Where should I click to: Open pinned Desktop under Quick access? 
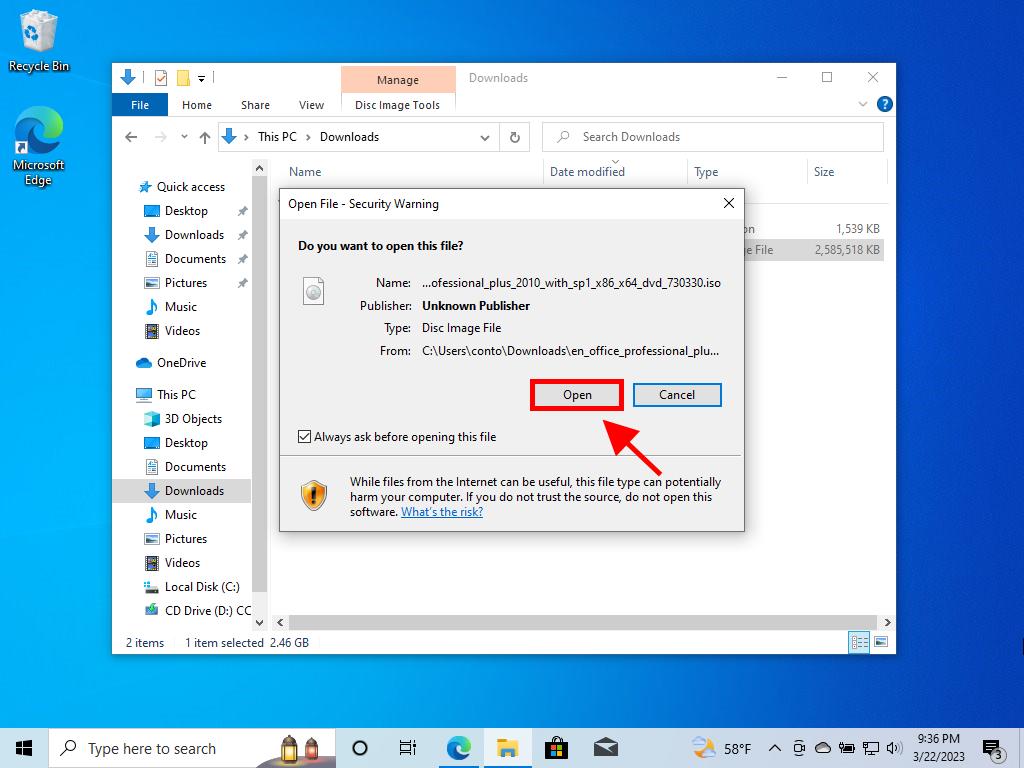point(186,211)
